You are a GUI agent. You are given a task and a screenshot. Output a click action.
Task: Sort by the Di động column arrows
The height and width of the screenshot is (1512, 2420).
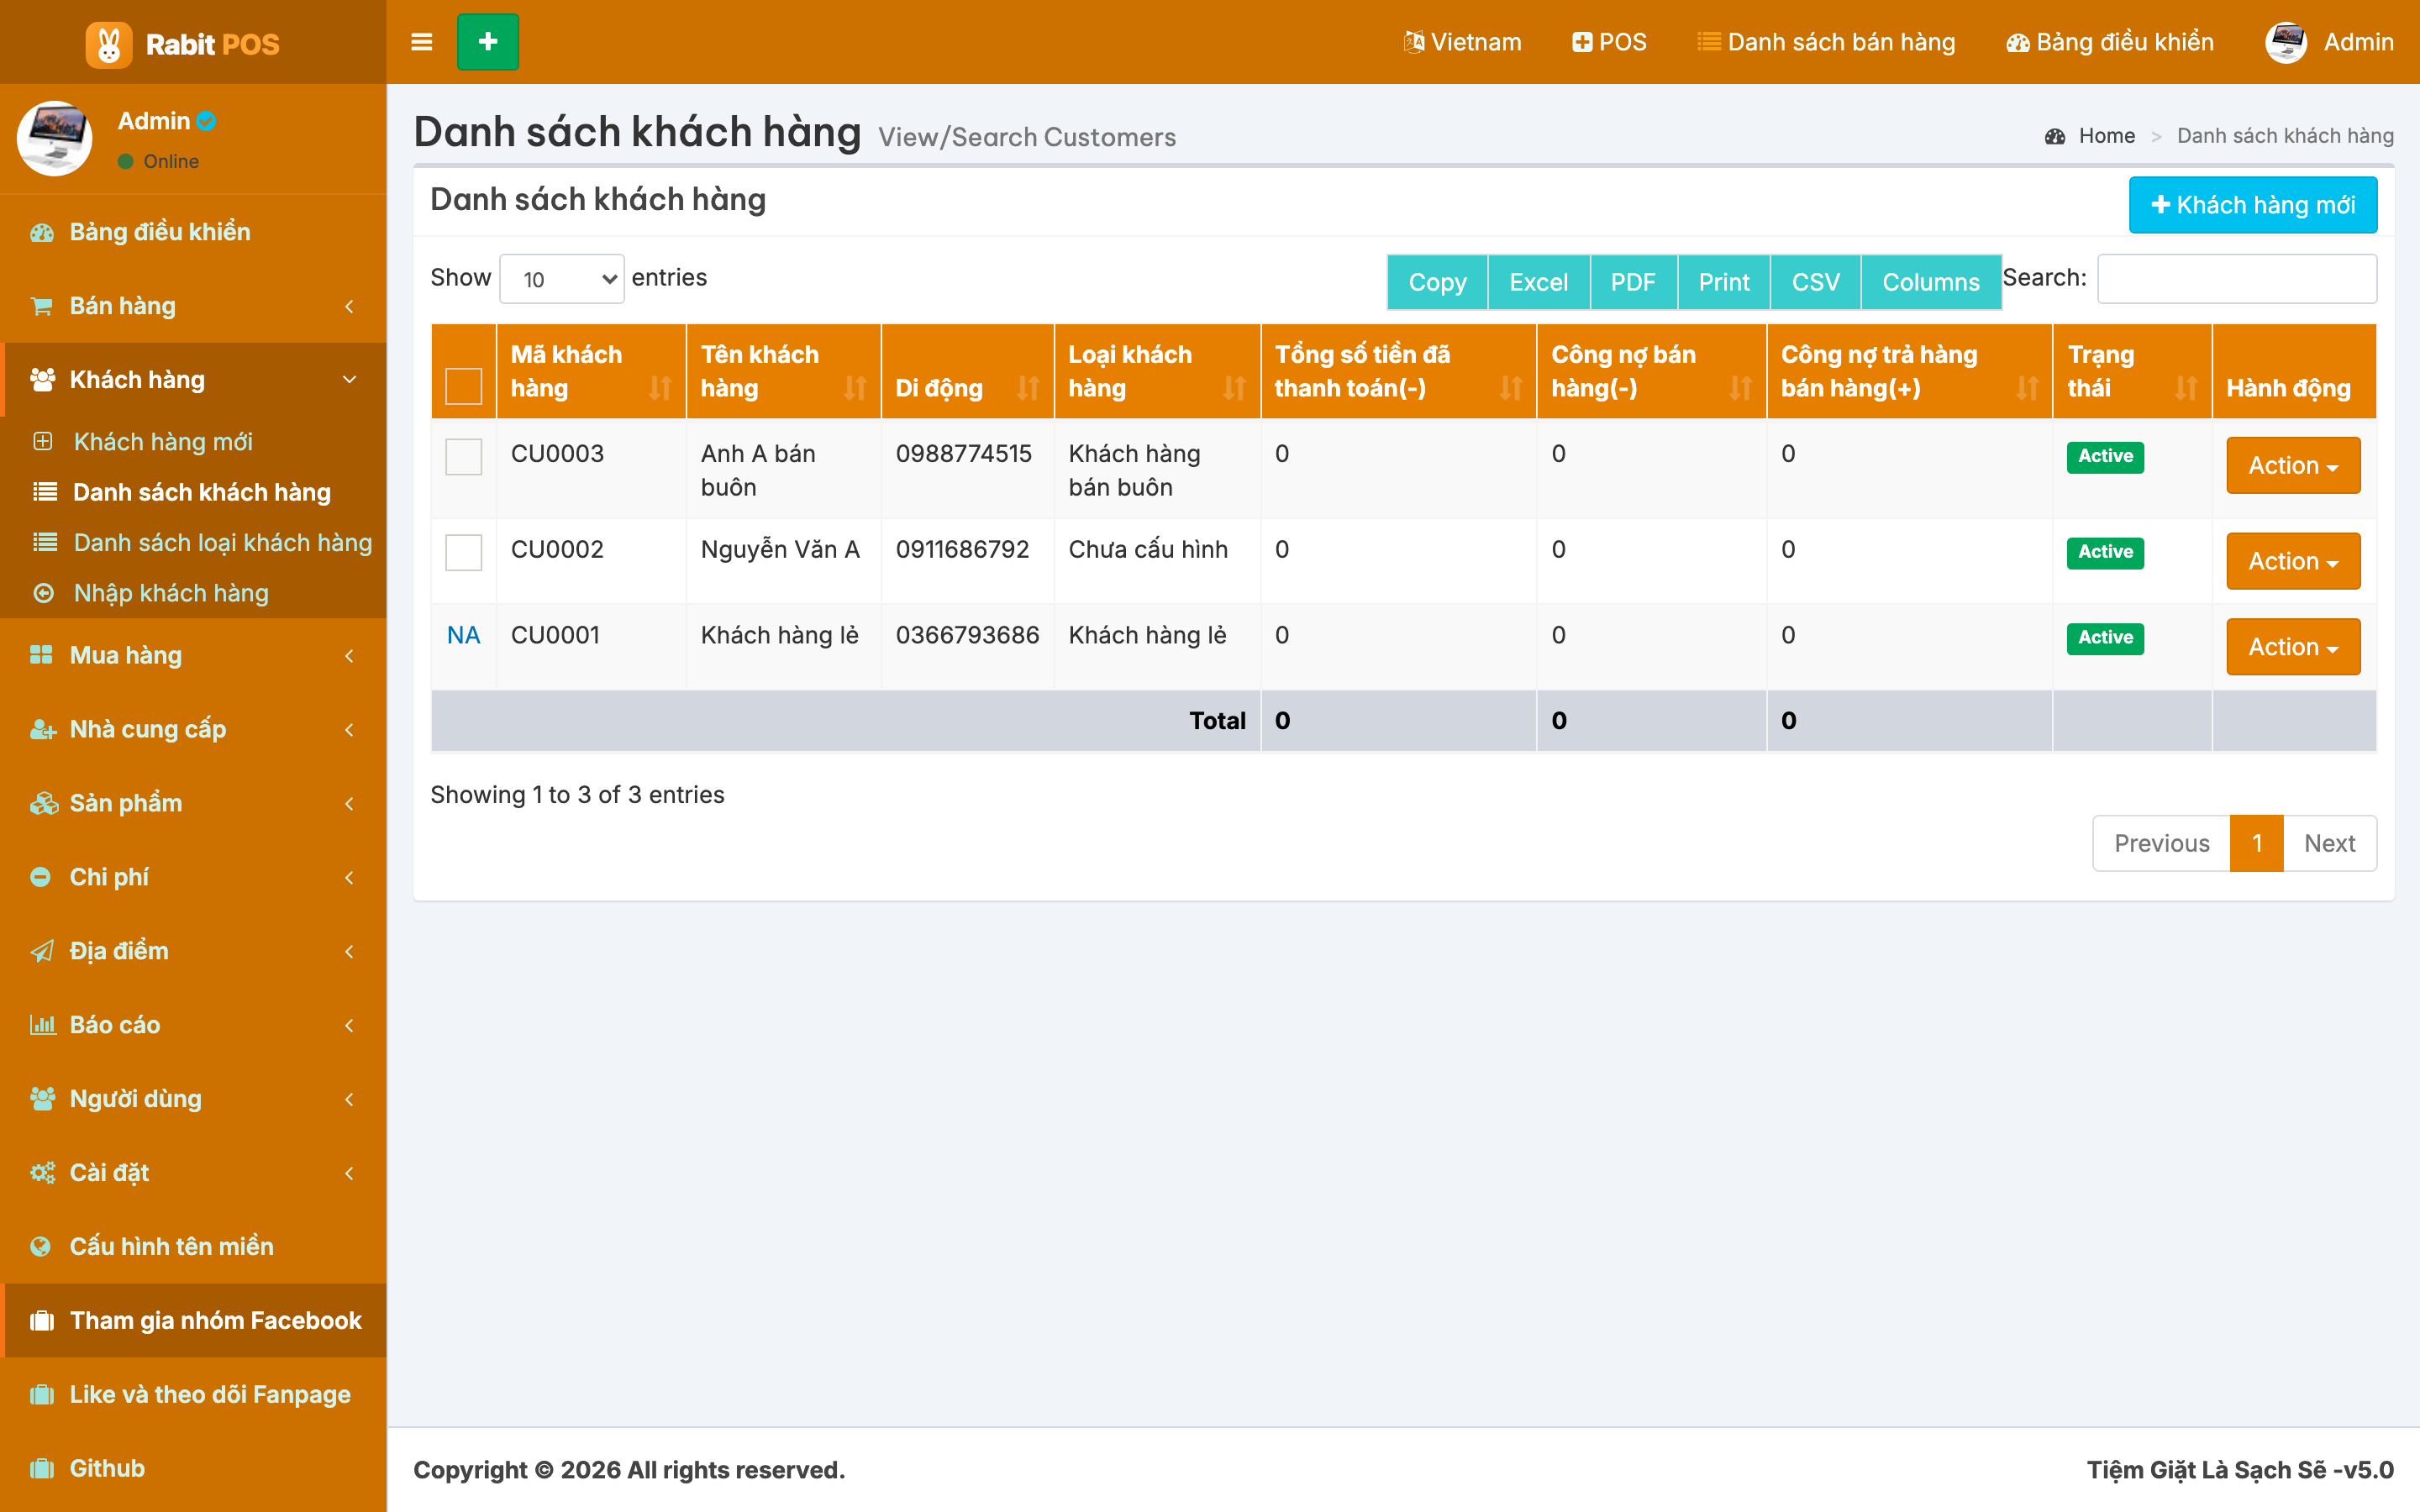pyautogui.click(x=1028, y=388)
